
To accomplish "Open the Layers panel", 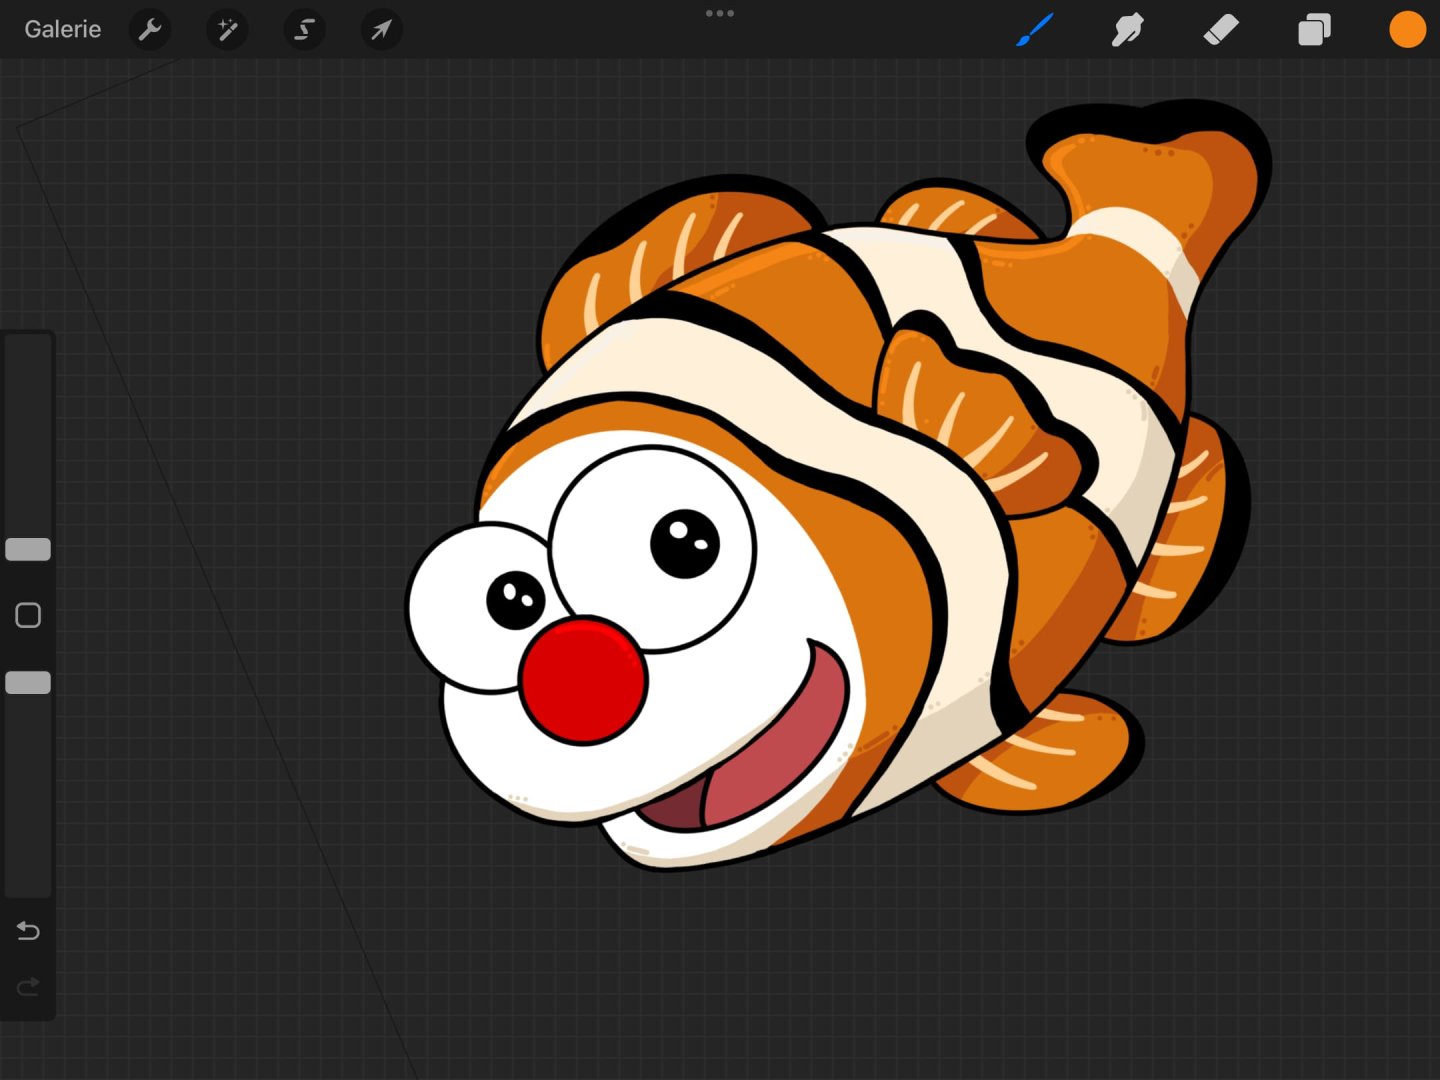I will pyautogui.click(x=1314, y=30).
